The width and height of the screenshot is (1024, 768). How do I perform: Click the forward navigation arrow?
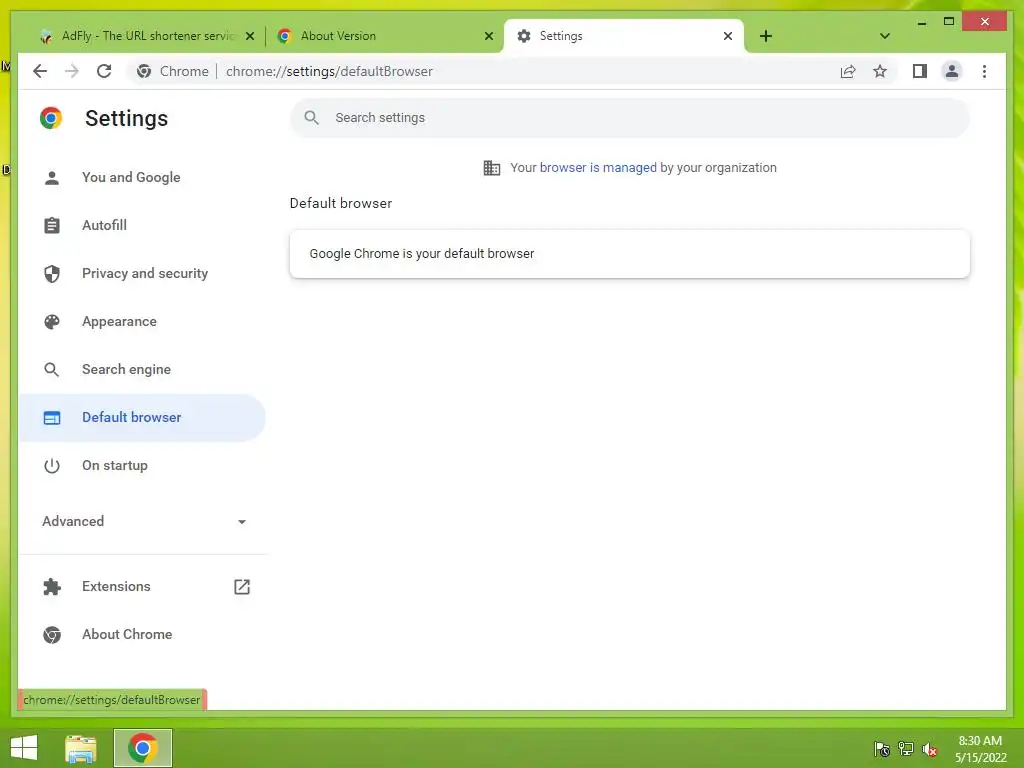point(72,71)
